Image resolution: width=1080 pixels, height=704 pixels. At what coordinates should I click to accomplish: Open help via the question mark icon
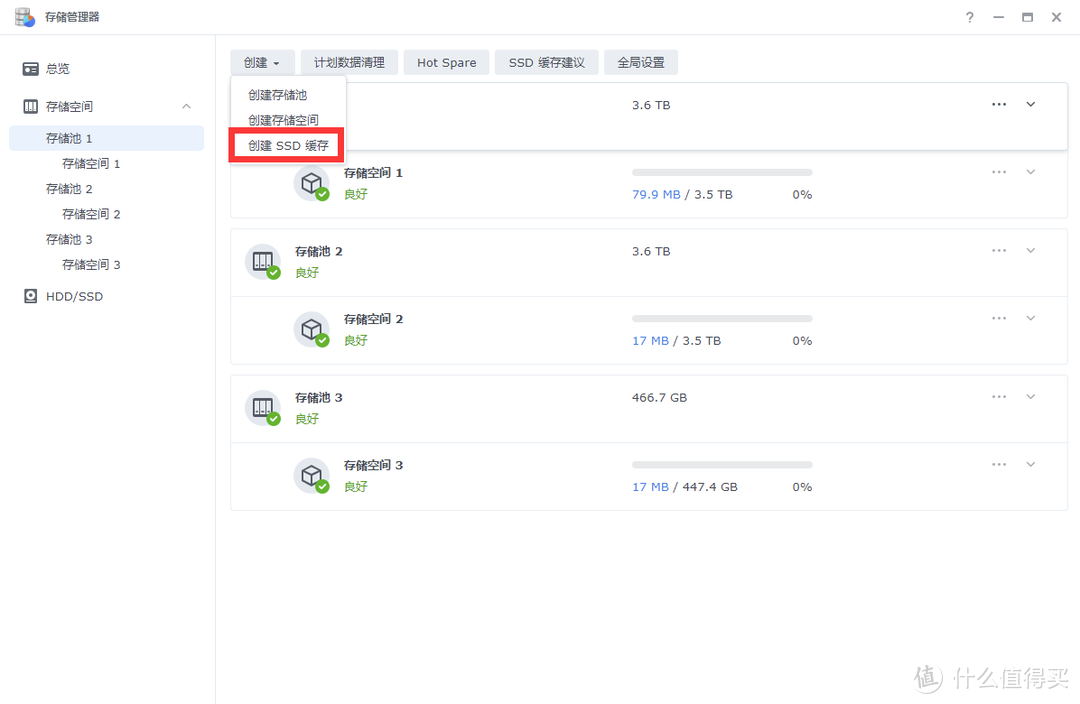pyautogui.click(x=969, y=18)
